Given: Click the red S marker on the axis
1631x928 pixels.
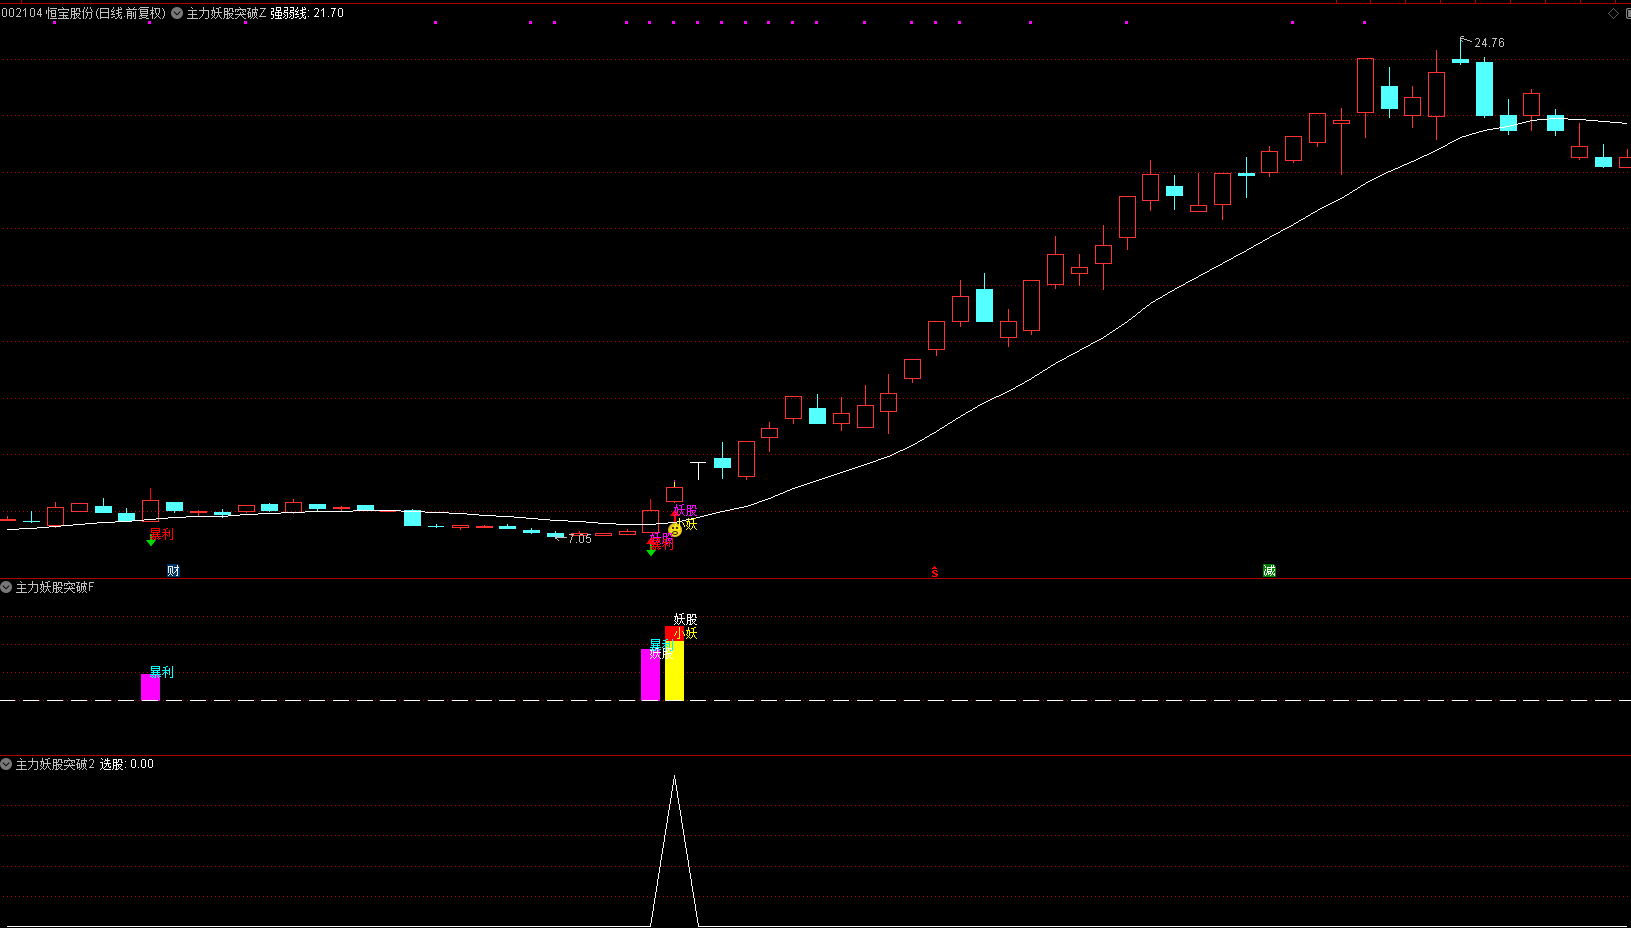Looking at the screenshot, I should click(x=935, y=572).
